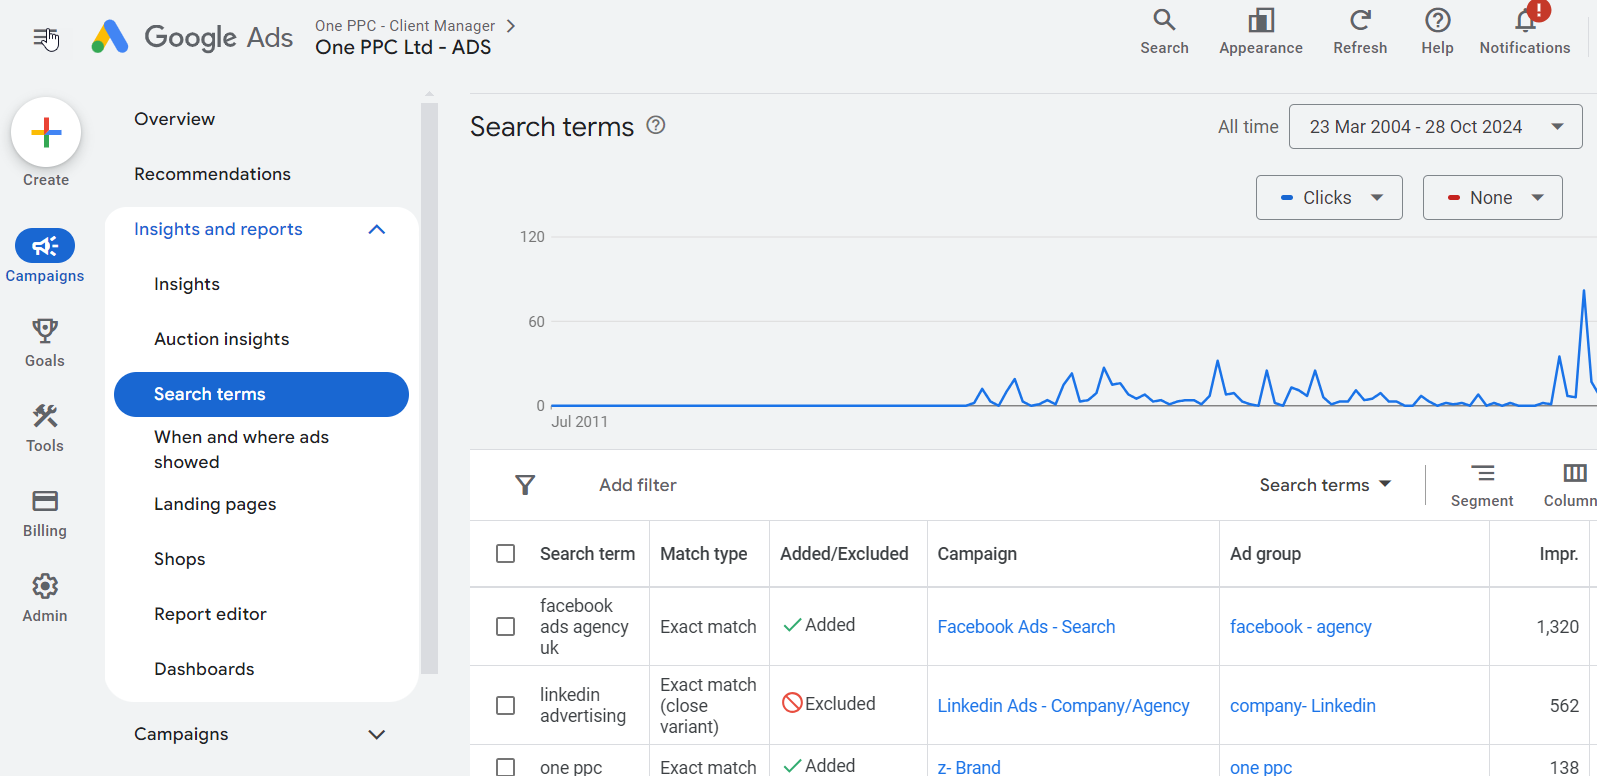Screen dimensions: 1597x776
Task: Open the Help question mark icon
Action: tap(1437, 20)
